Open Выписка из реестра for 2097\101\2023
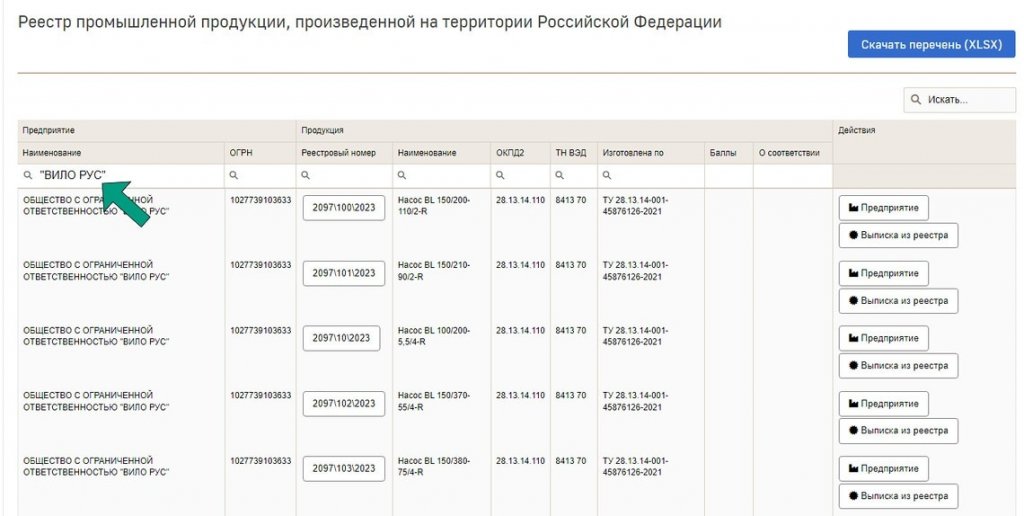Screen dimensions: 1024x516 pyautogui.click(x=898, y=300)
